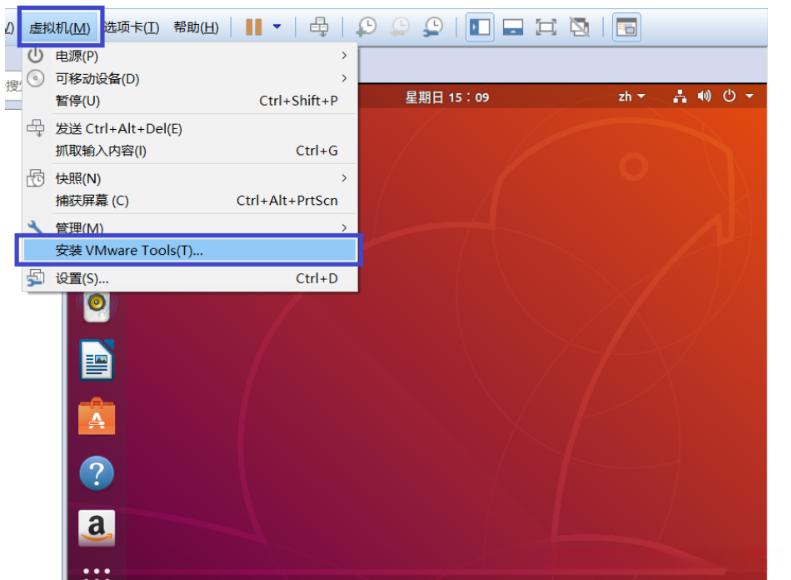Click the snapshot clock icon beside 快照(N)
Screen dimensions: 791x580
point(35,178)
